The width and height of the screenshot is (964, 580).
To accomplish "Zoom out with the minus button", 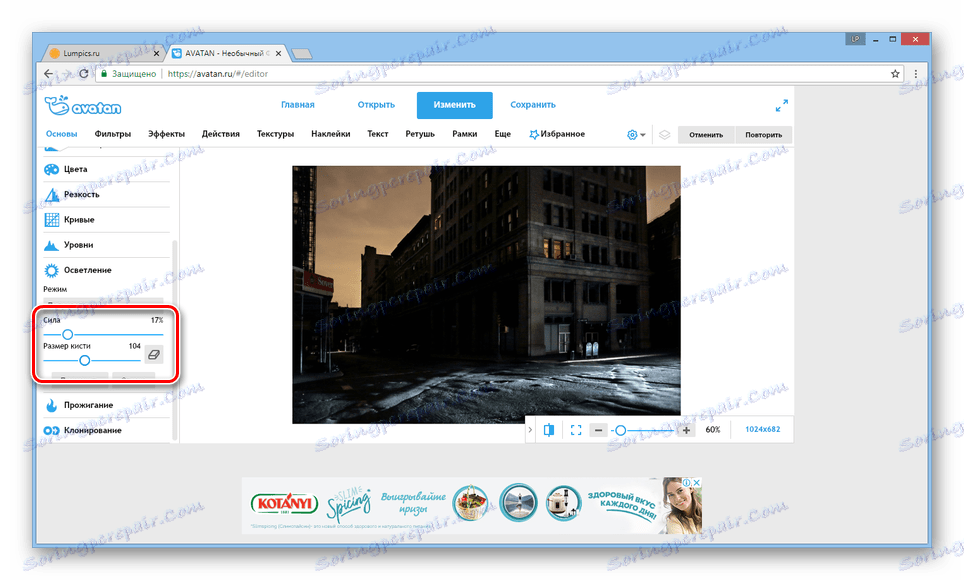I will pyautogui.click(x=598, y=430).
